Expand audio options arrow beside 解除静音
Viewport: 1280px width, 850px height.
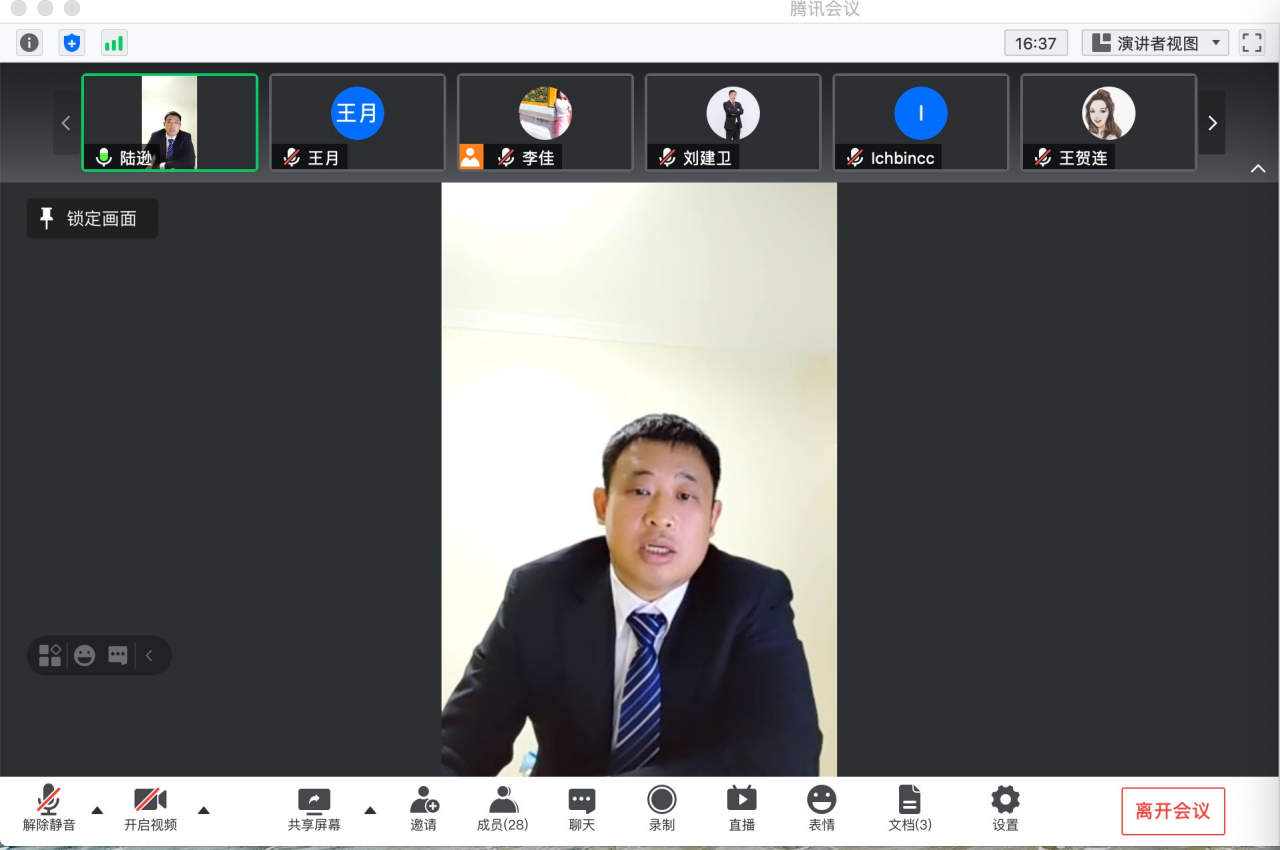tap(97, 810)
